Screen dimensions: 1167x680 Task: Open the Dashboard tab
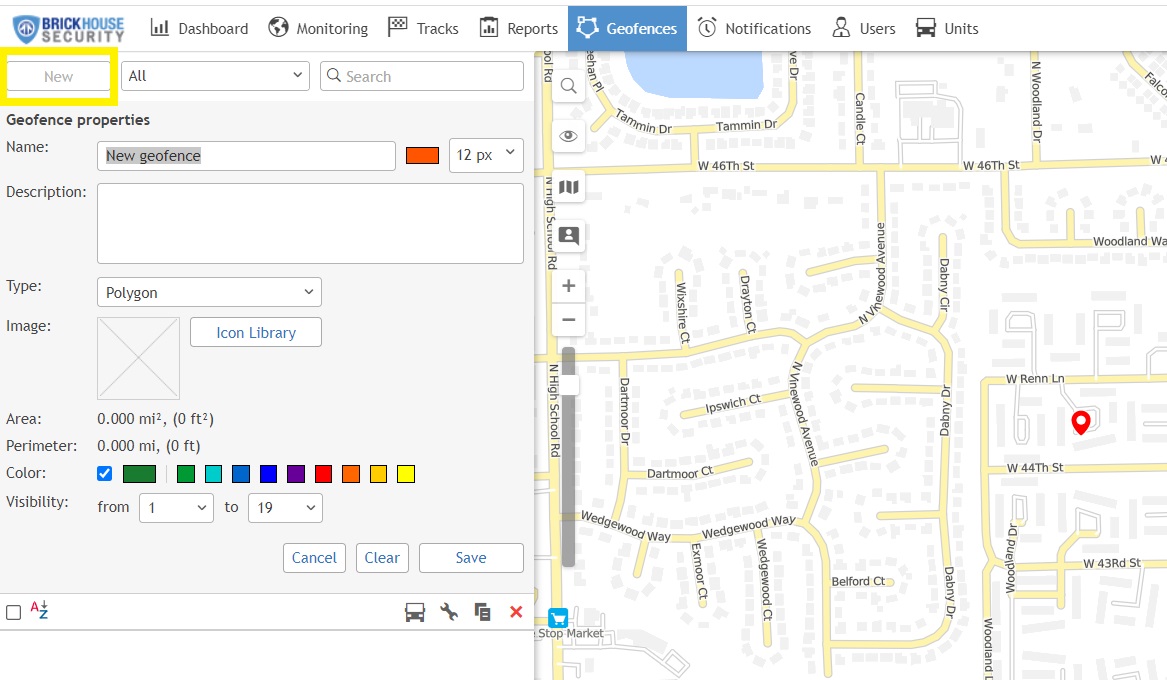[x=199, y=28]
